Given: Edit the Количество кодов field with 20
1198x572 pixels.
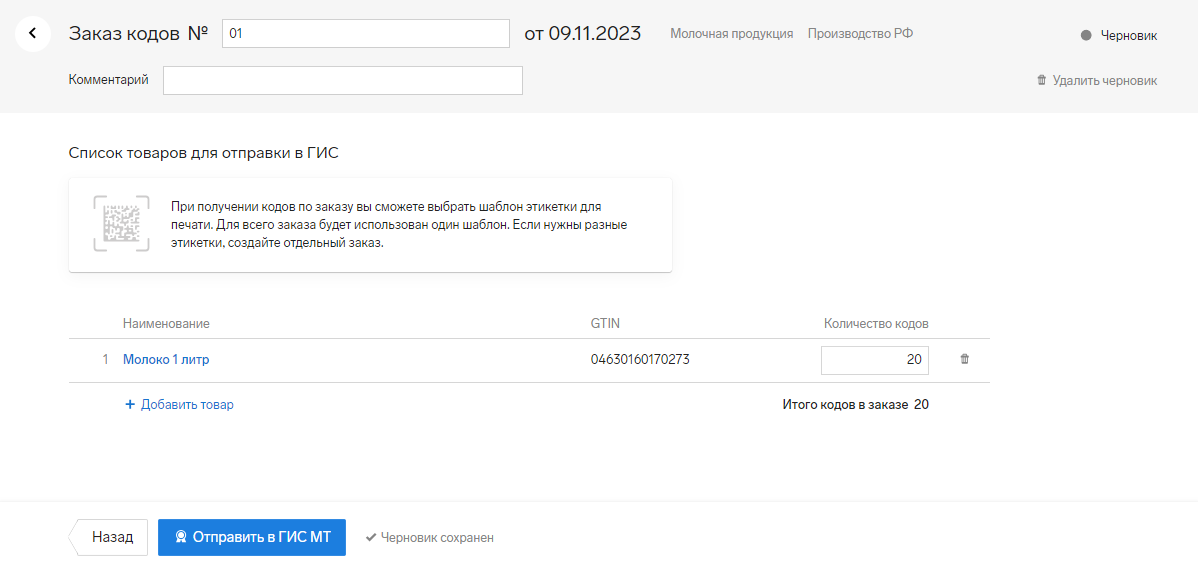Looking at the screenshot, I should pyautogui.click(x=875, y=360).
